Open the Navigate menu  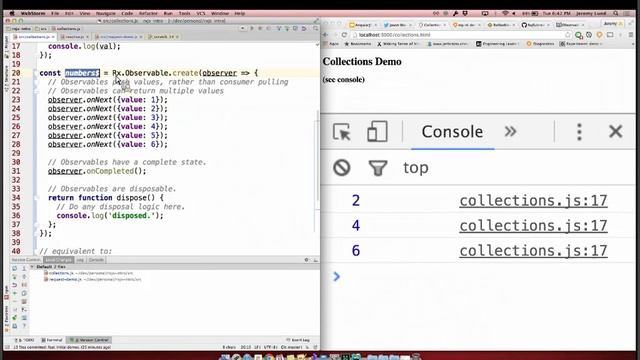(x=106, y=13)
